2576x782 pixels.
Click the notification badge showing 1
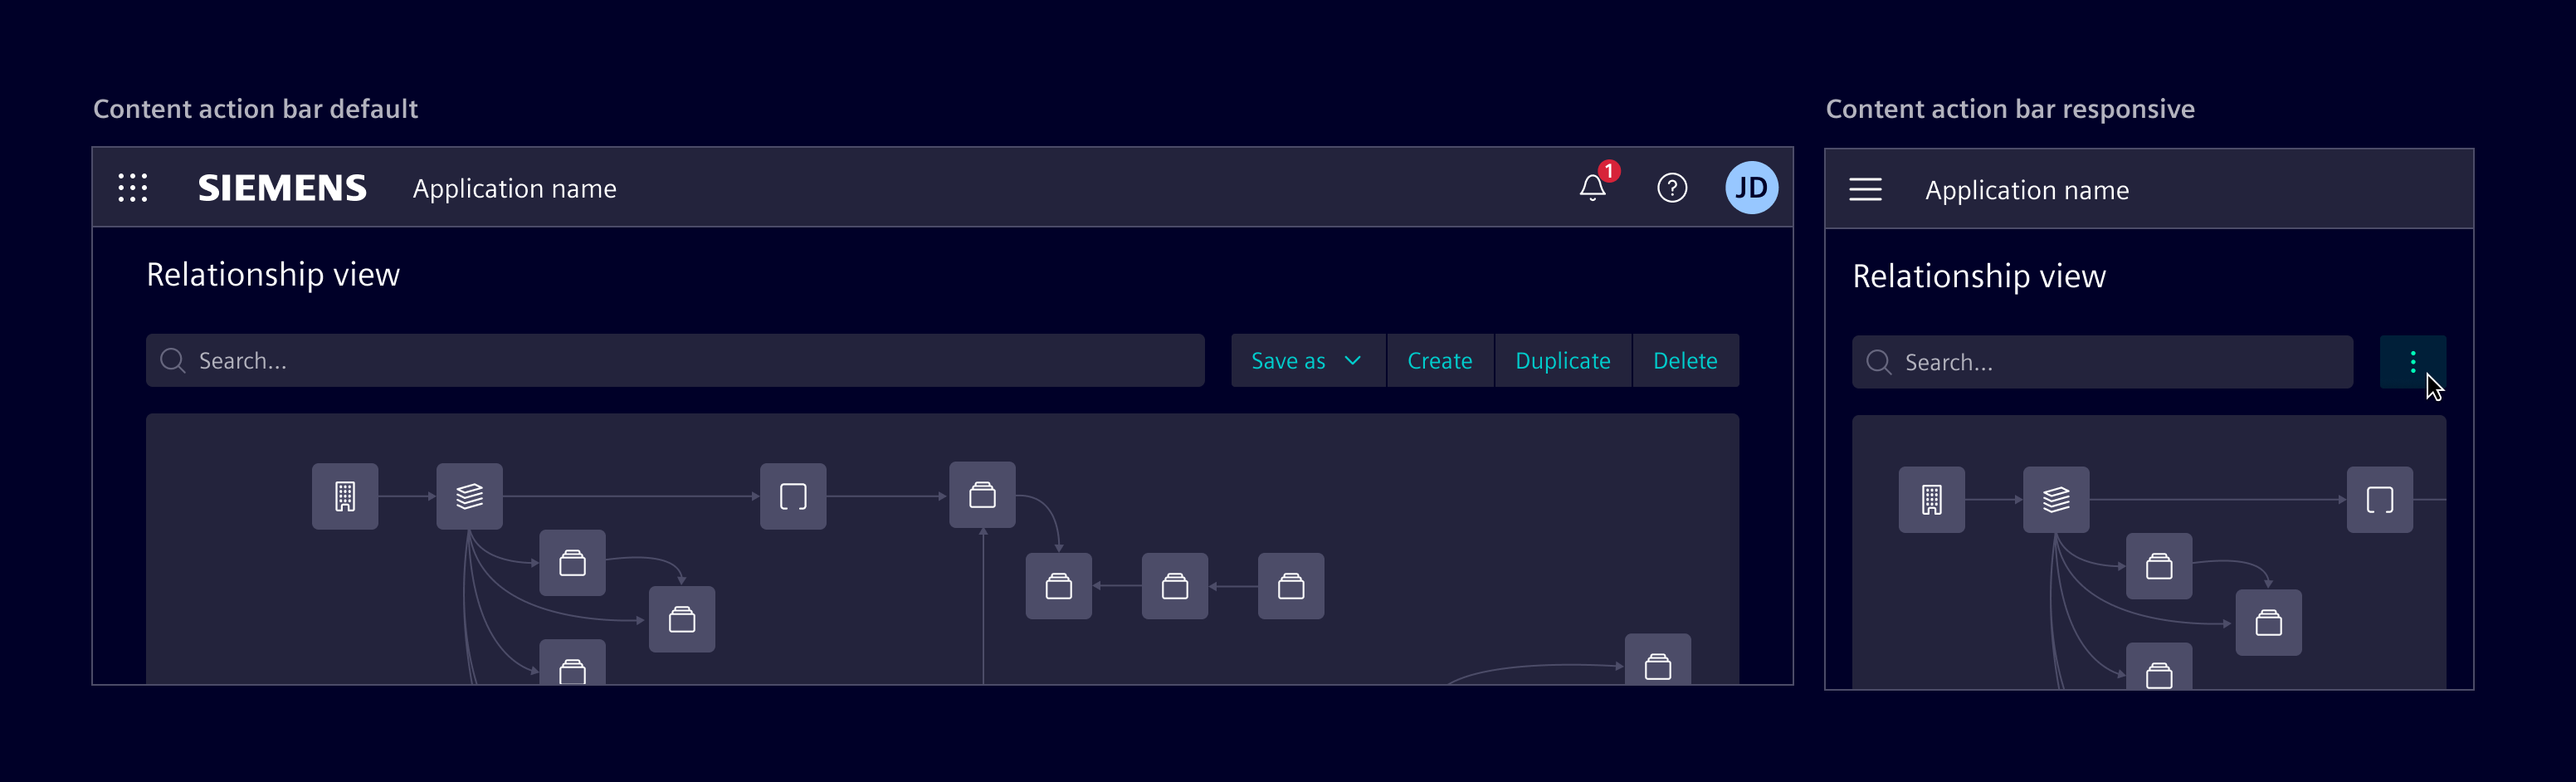[x=1608, y=171]
